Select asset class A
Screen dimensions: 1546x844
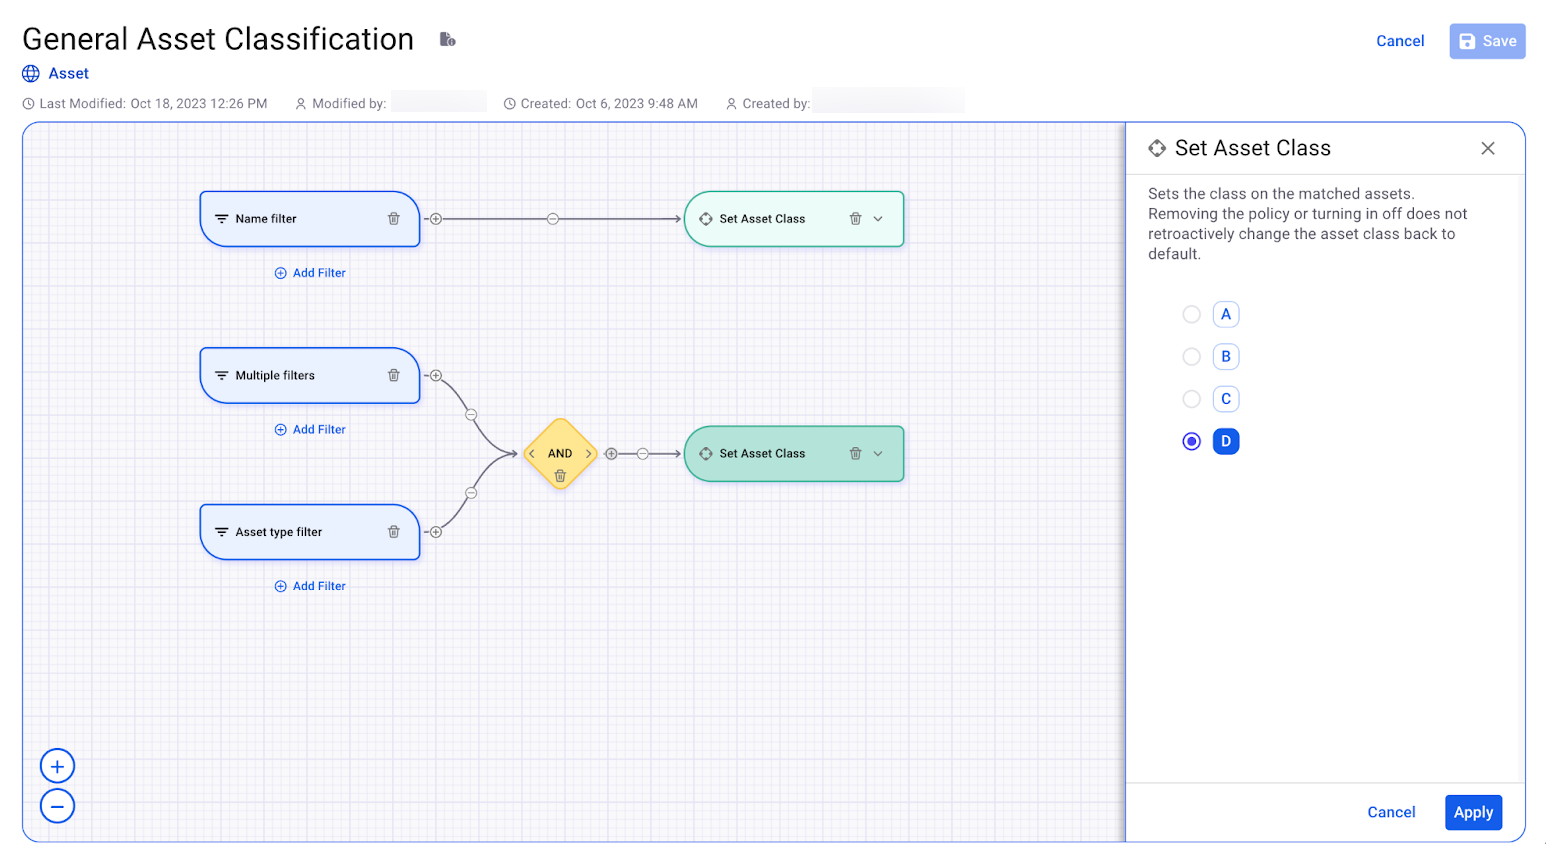(1191, 314)
